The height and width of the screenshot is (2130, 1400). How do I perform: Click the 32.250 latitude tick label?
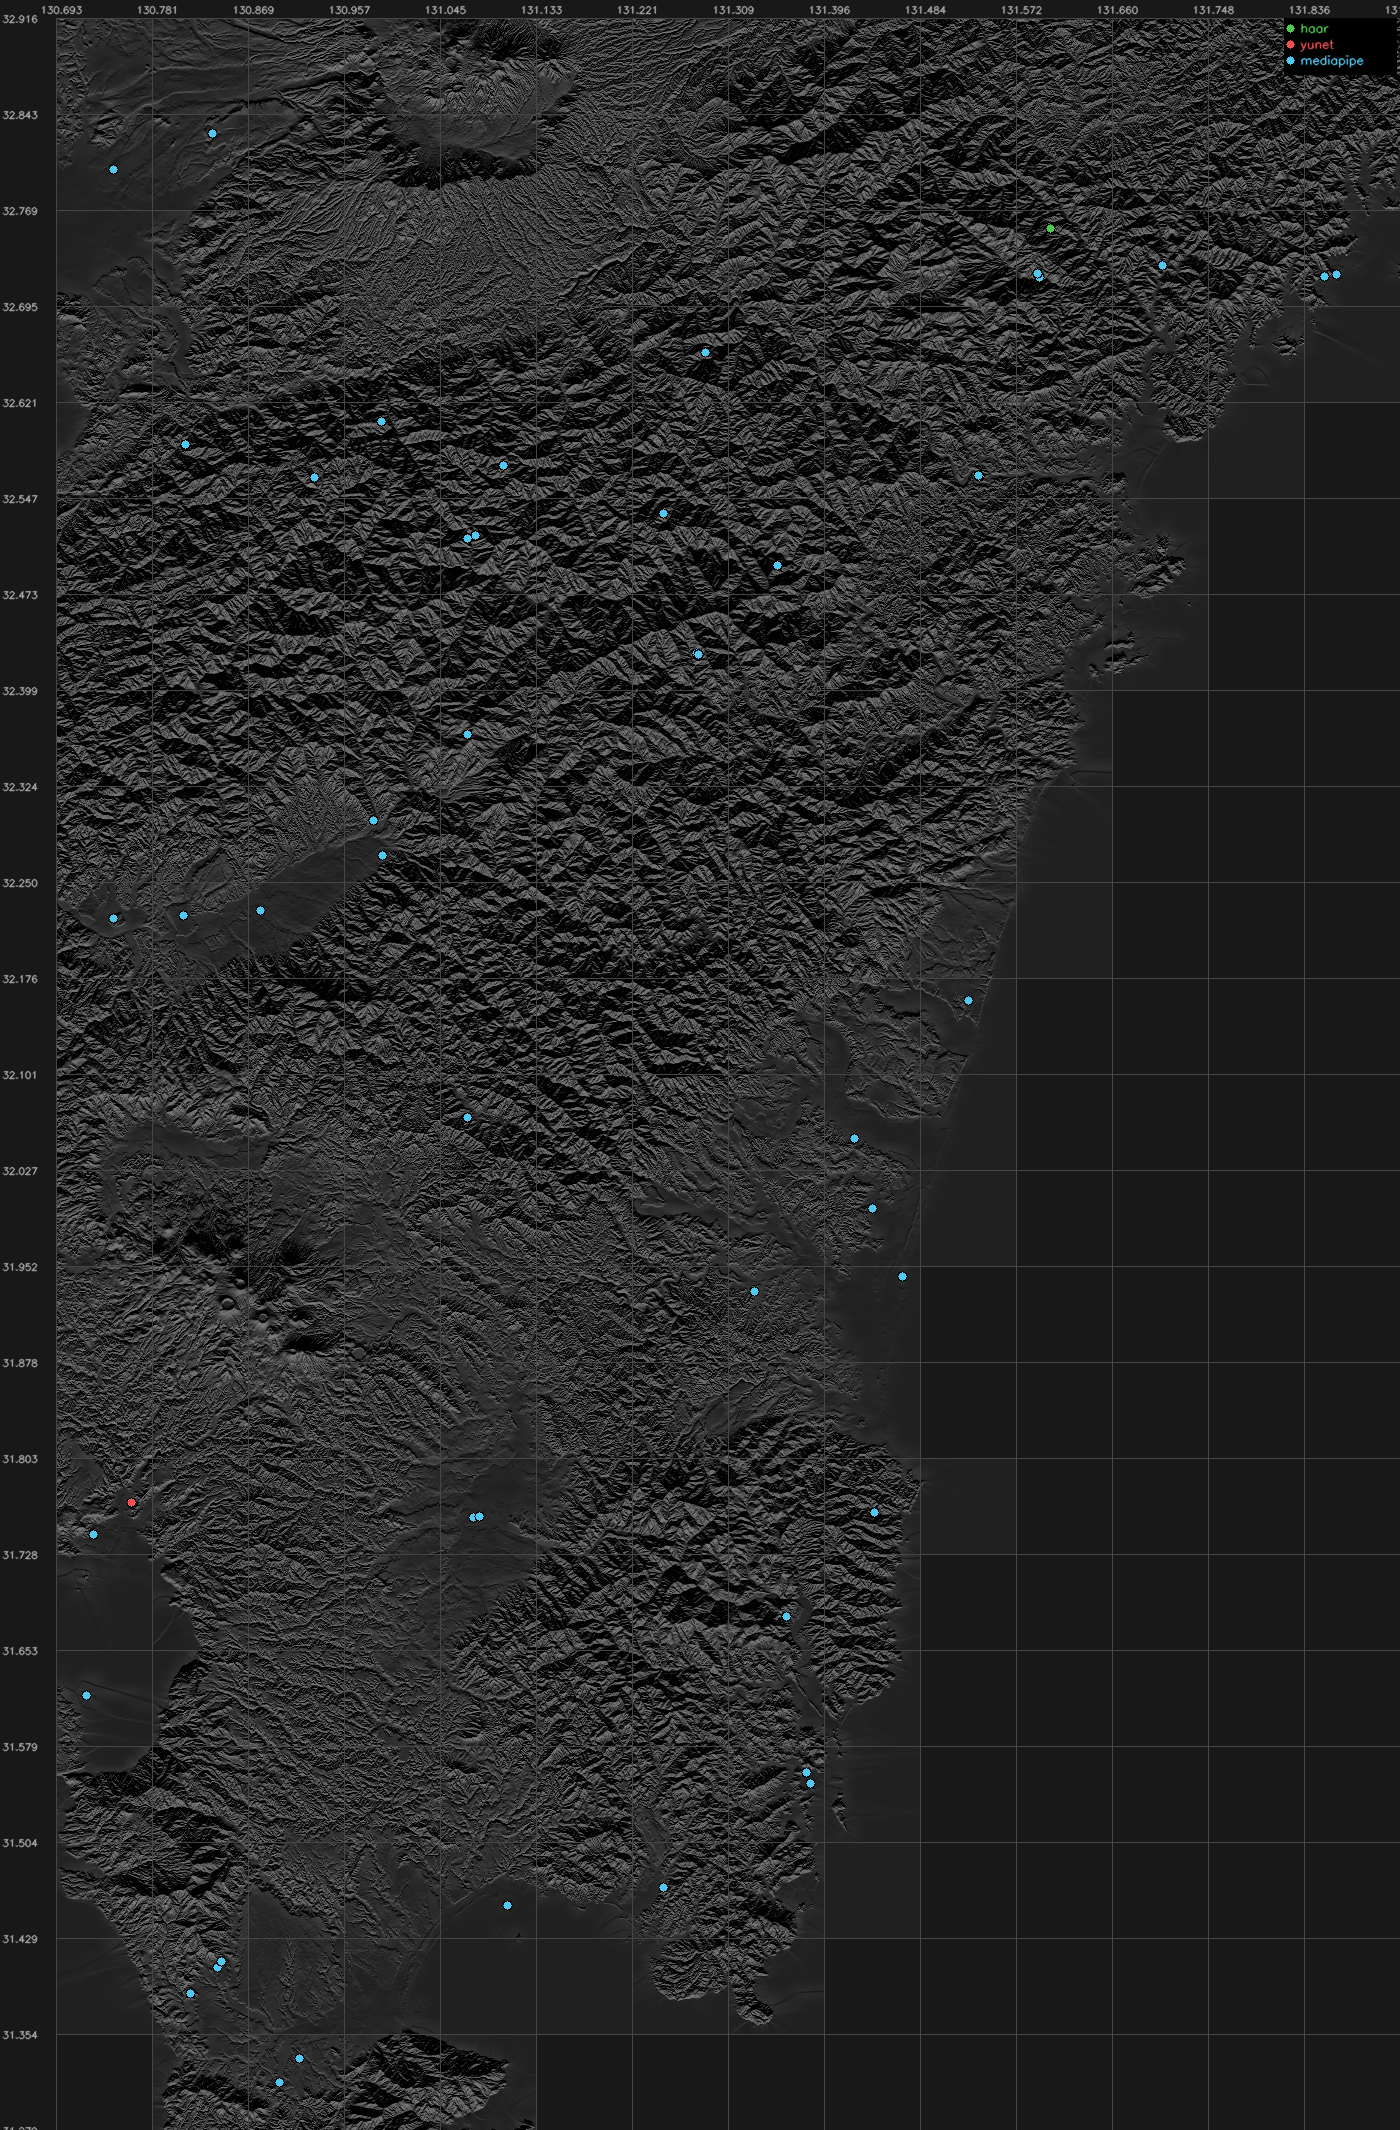pos(20,883)
